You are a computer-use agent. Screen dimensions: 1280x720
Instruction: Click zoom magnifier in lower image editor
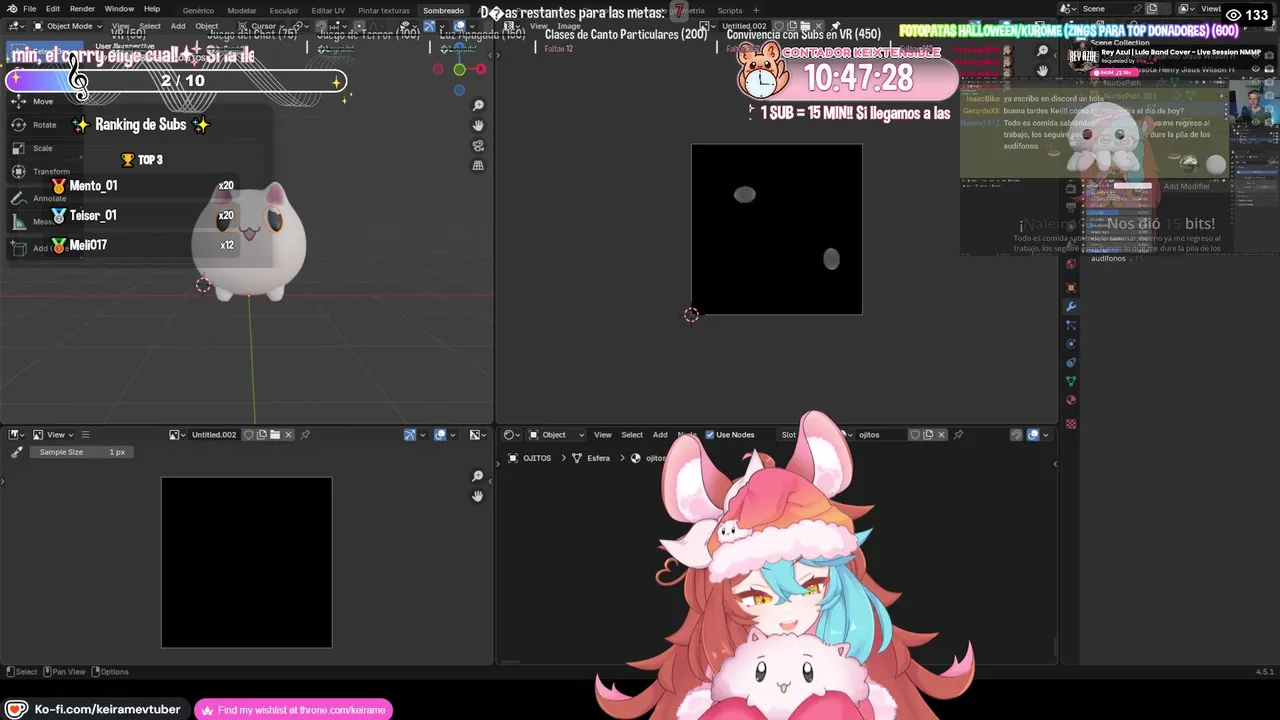coord(478,477)
